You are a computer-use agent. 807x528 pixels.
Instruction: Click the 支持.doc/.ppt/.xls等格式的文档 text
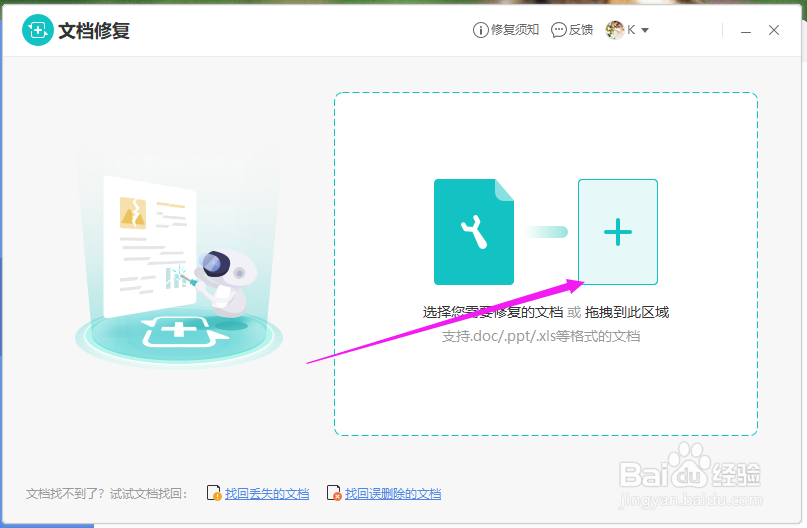[x=541, y=337]
